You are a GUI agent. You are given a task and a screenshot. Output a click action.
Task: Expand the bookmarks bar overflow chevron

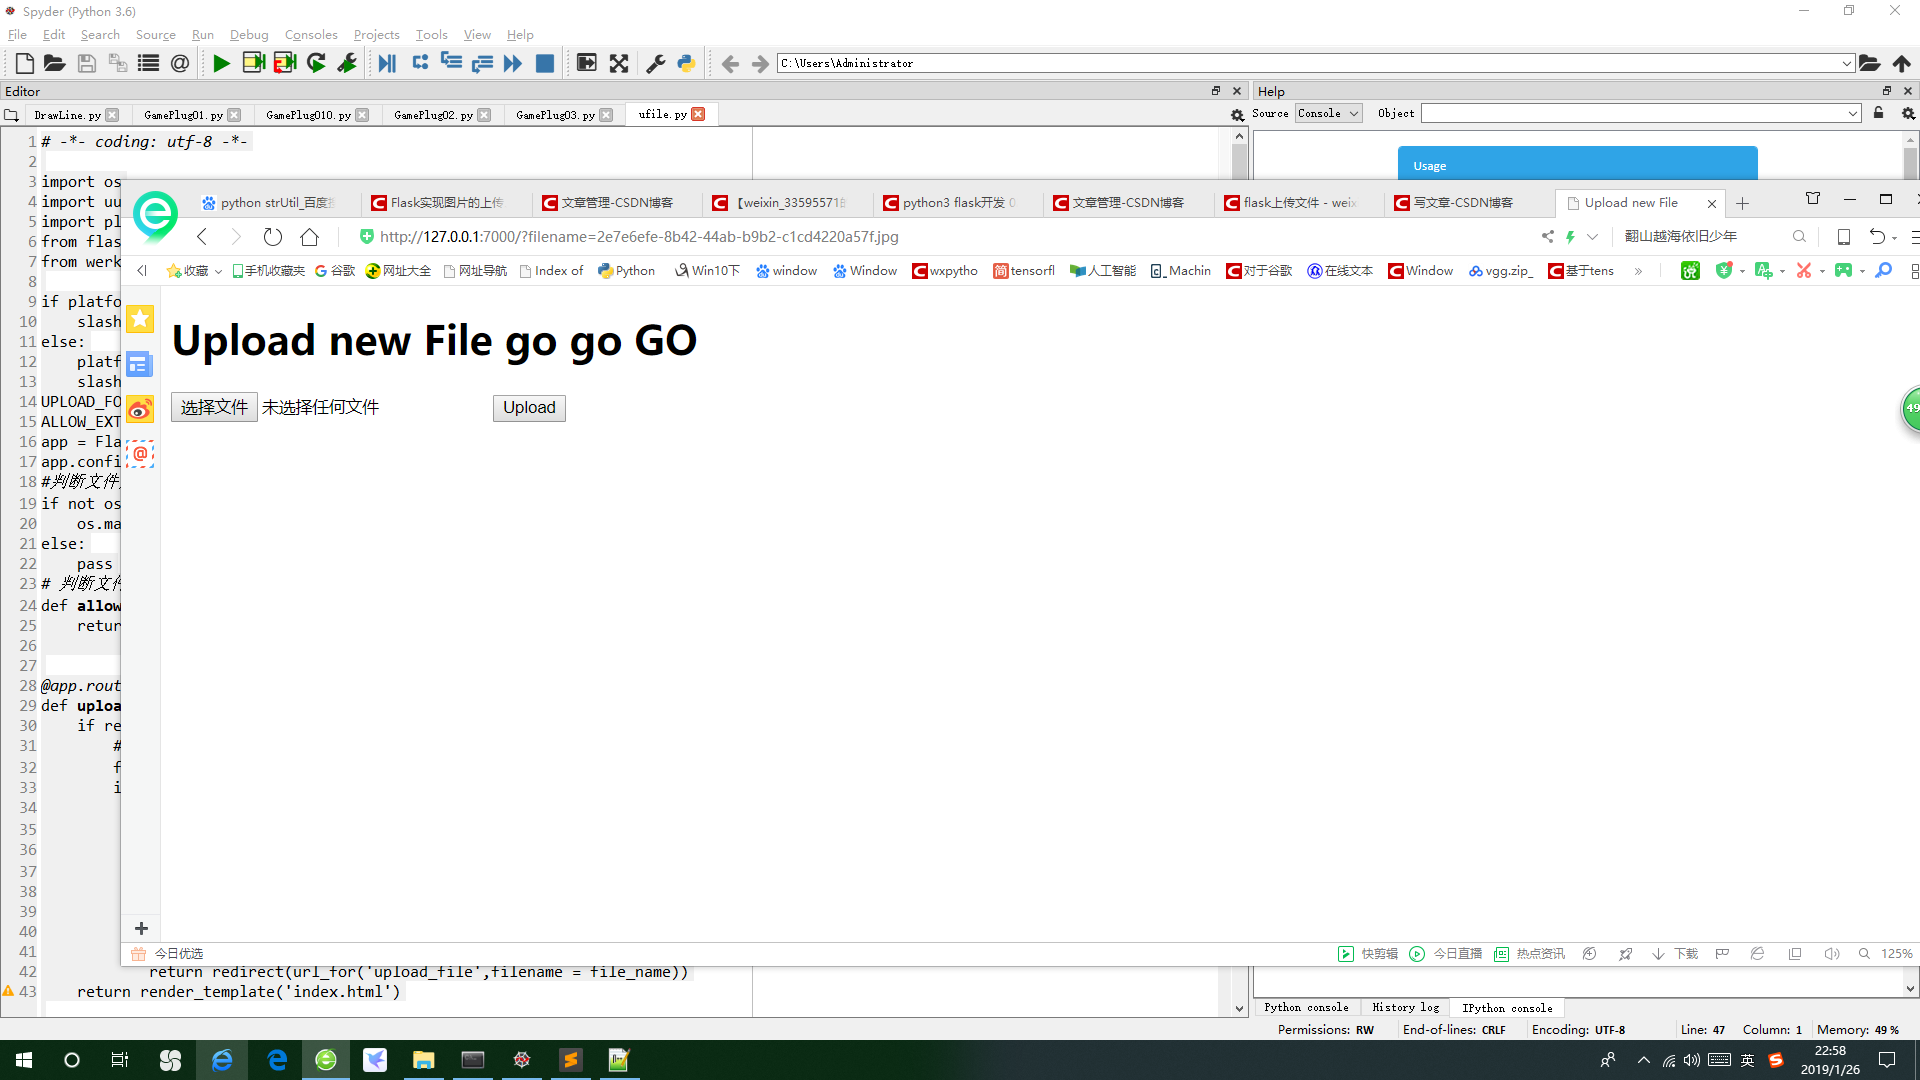coord(1638,271)
